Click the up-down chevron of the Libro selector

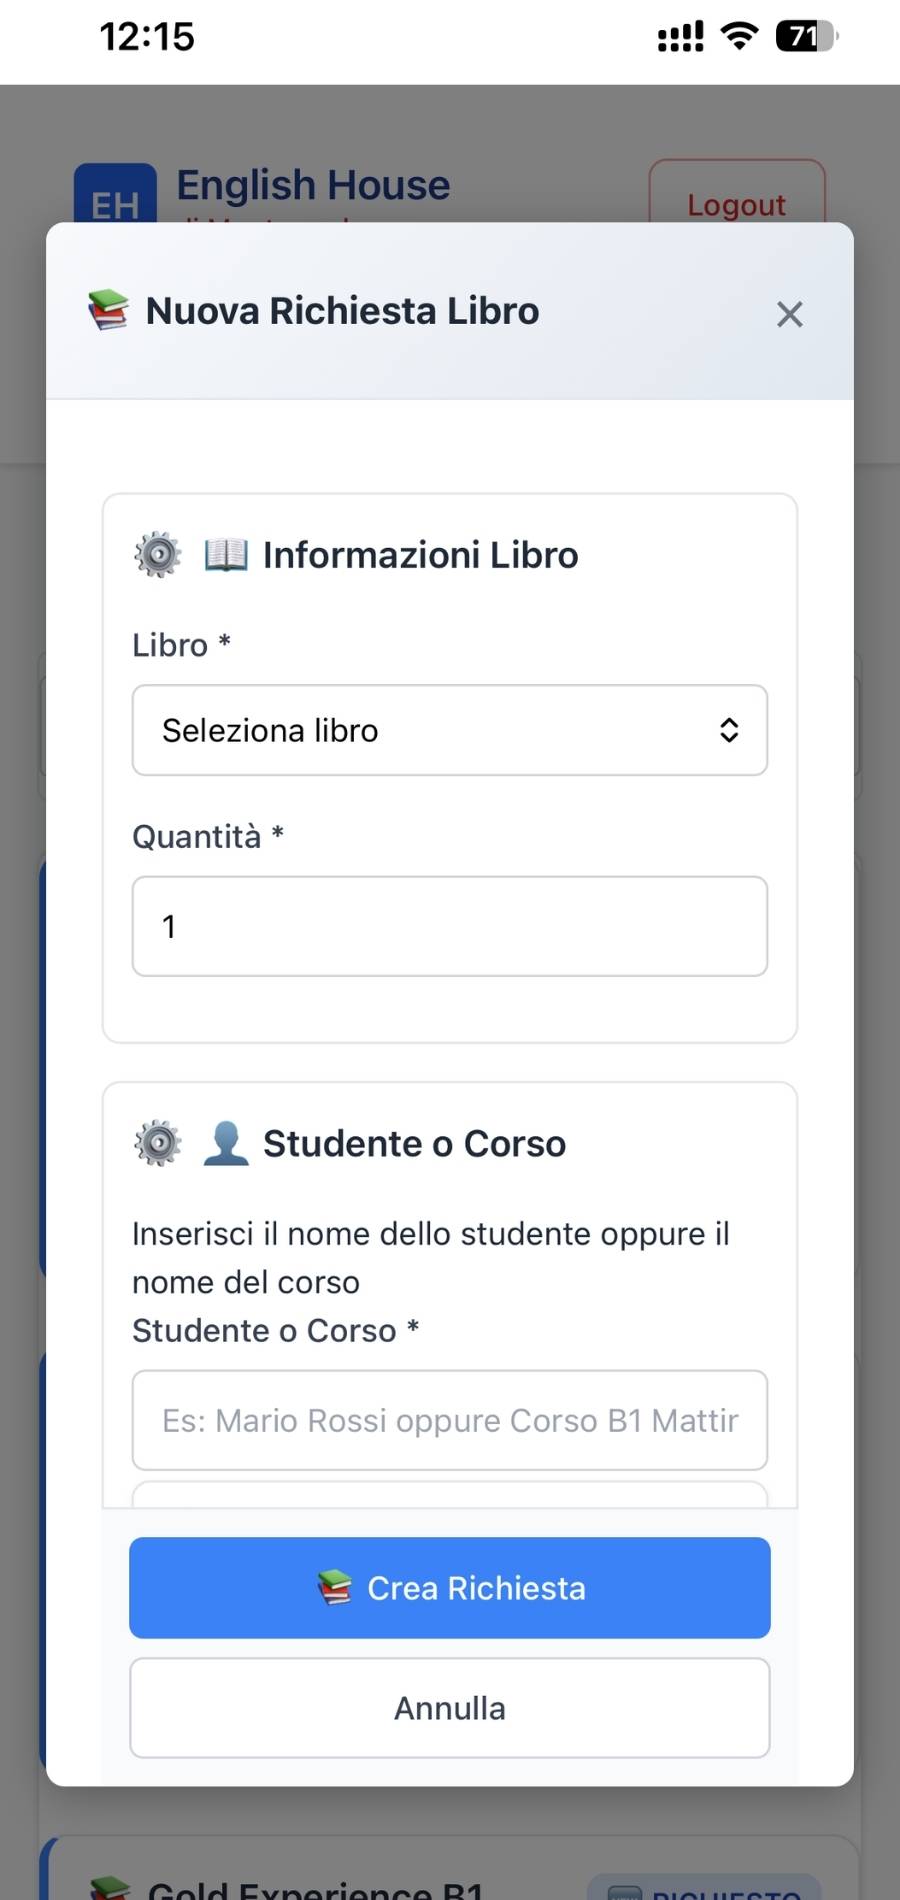[x=729, y=730]
